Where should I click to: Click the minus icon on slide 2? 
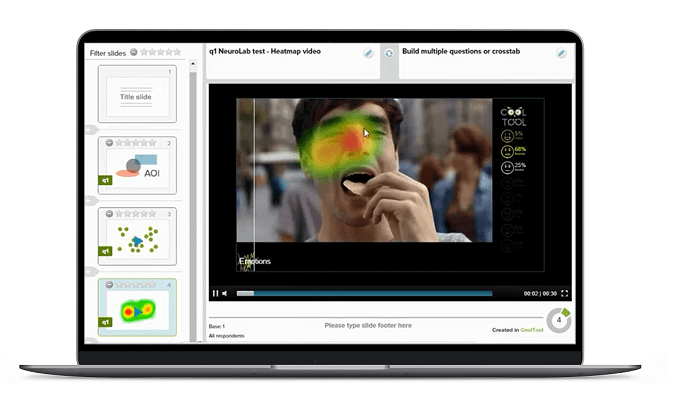(109, 143)
